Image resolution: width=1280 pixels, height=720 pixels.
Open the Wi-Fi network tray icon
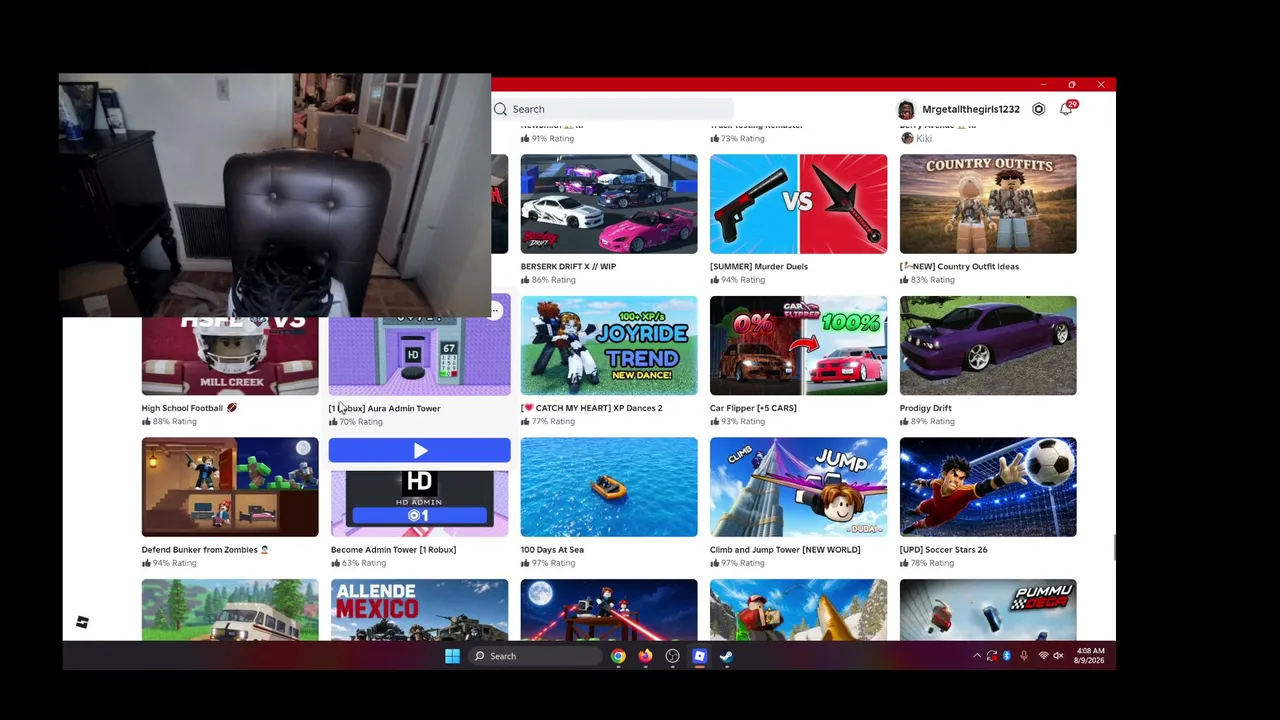[1042, 656]
